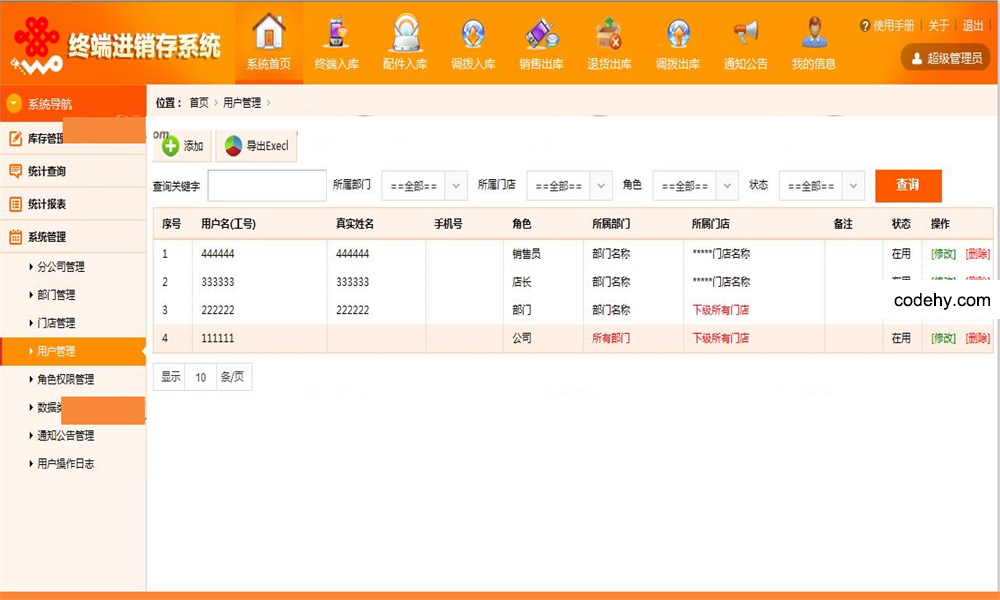Click the green plus 添加 icon

point(170,147)
